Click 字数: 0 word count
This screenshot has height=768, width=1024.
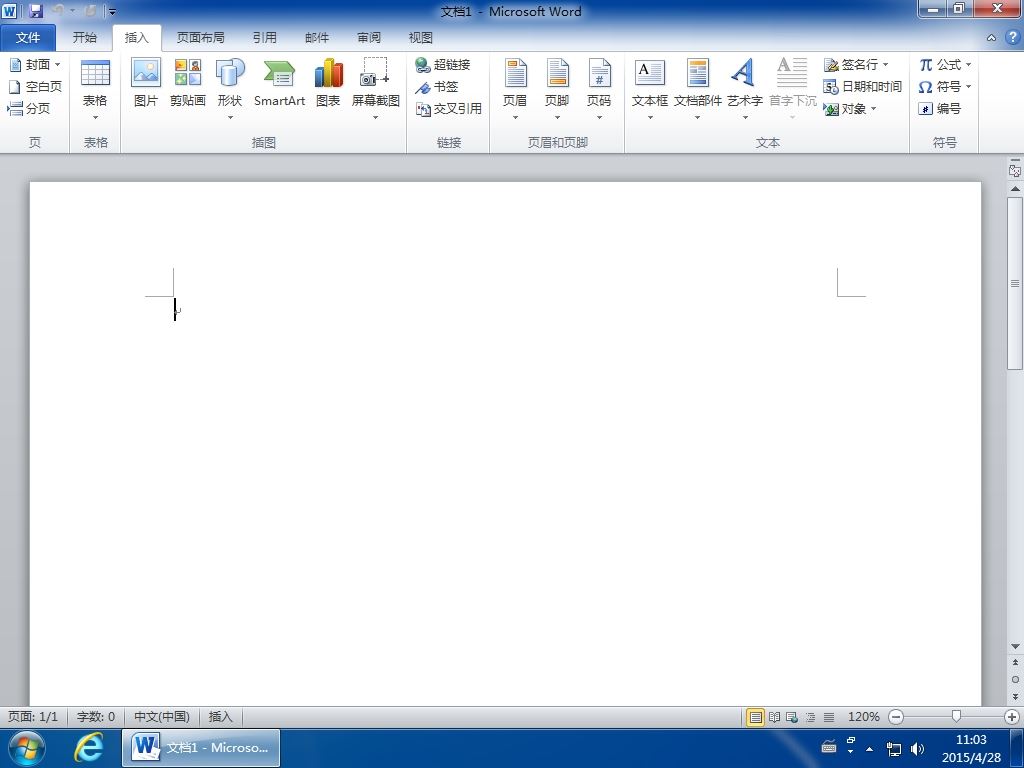pos(96,716)
